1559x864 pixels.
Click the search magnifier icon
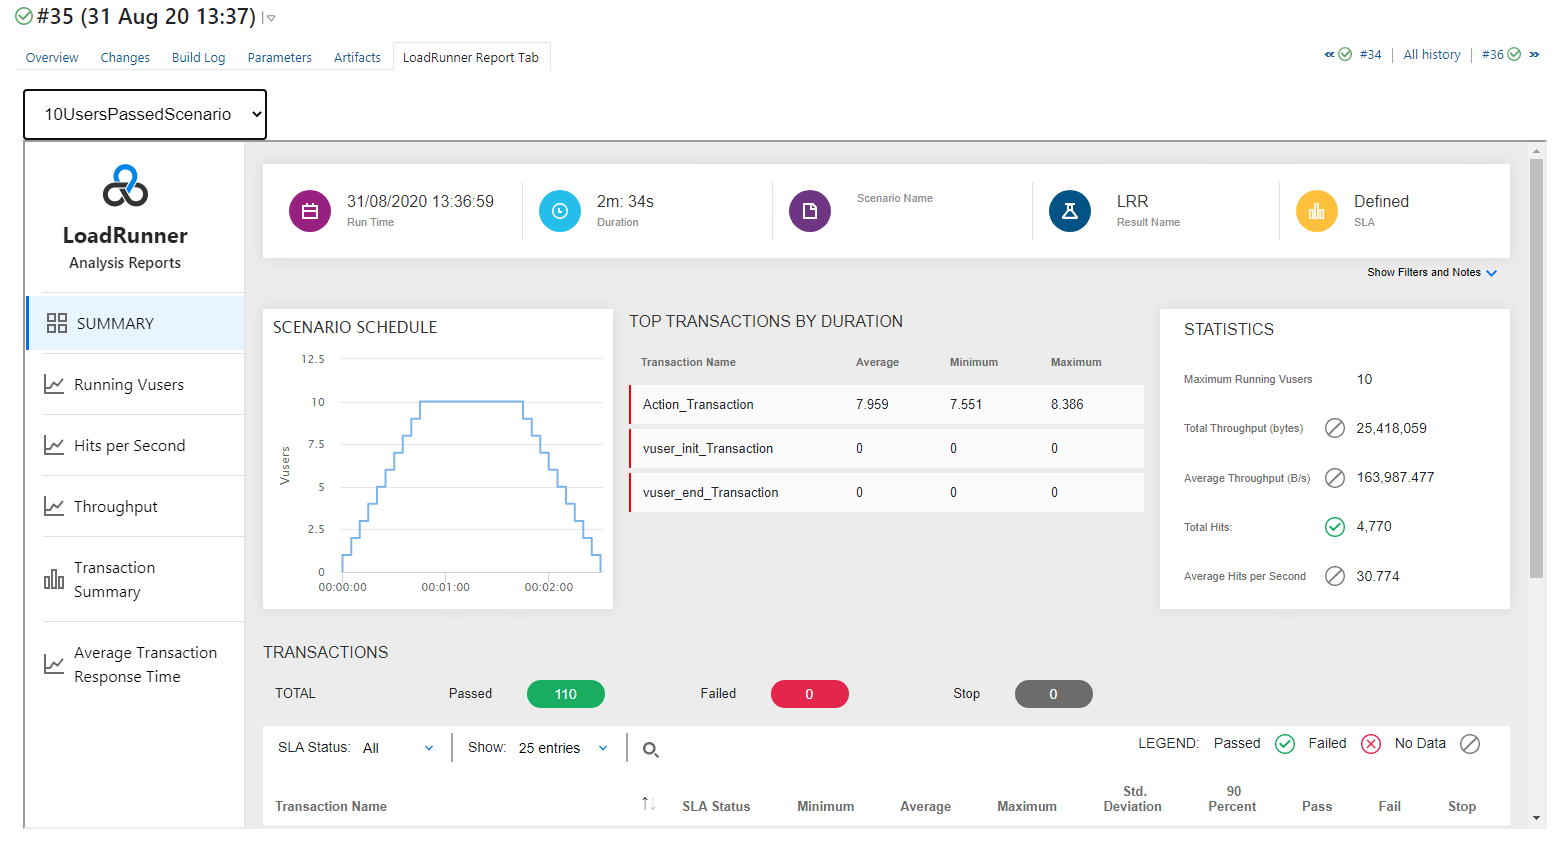[x=650, y=749]
